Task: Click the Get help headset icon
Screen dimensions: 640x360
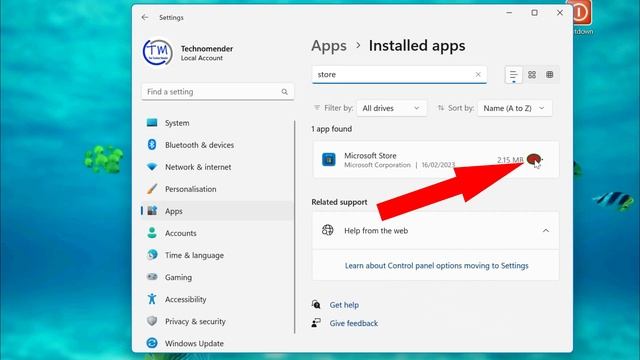Action: point(316,304)
